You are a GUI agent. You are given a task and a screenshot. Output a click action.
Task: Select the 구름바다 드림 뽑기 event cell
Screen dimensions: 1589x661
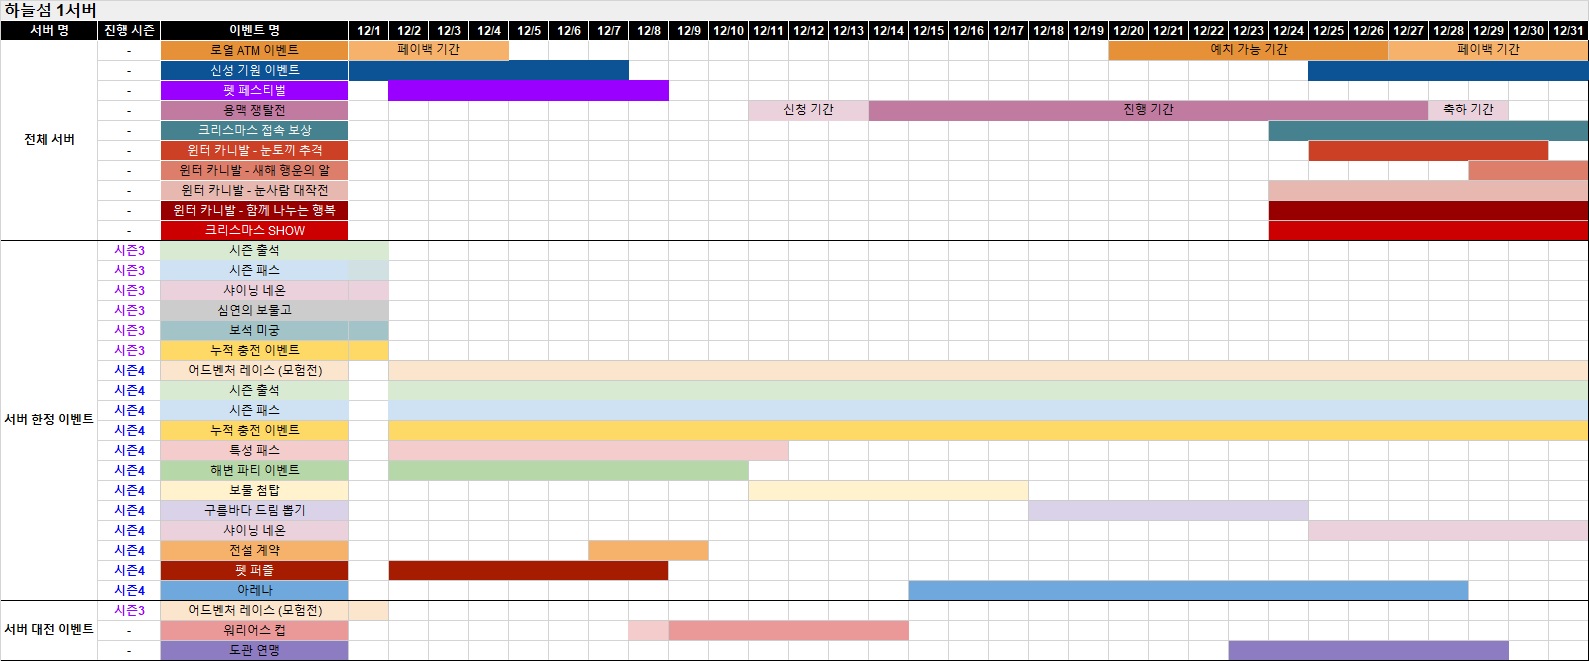254,510
